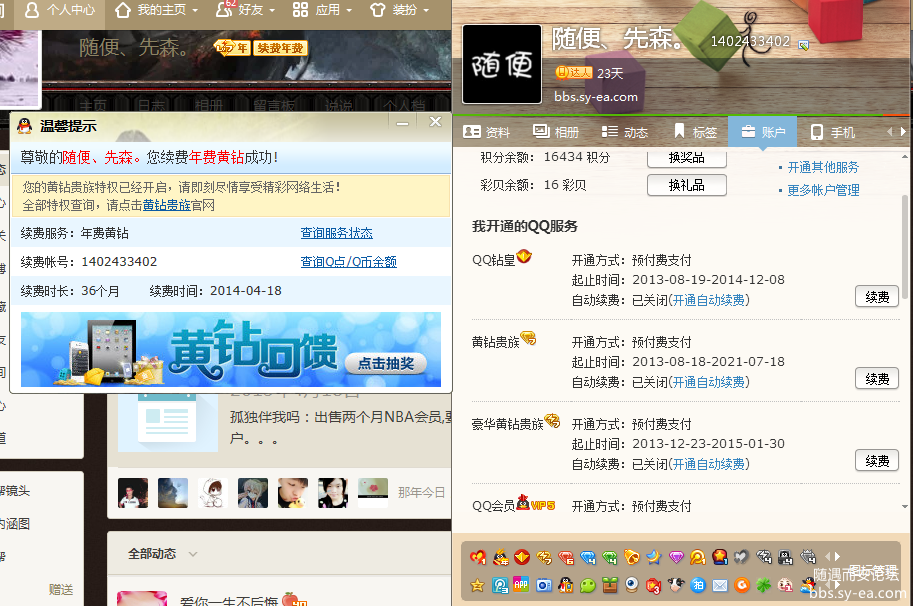
Task: Click the purple diamond icon
Action: pos(676,557)
